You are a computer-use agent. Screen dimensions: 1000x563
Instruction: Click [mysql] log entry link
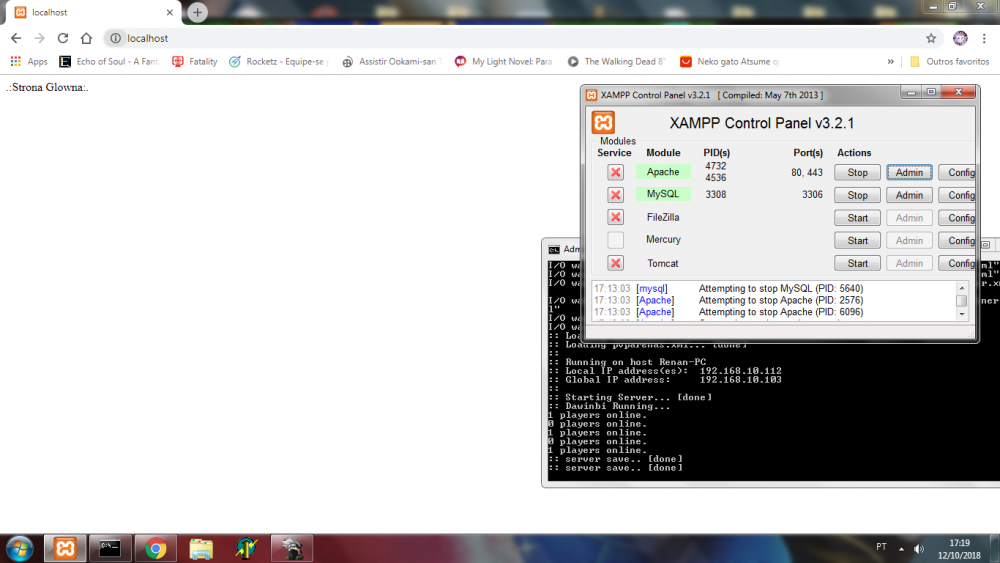(652, 288)
